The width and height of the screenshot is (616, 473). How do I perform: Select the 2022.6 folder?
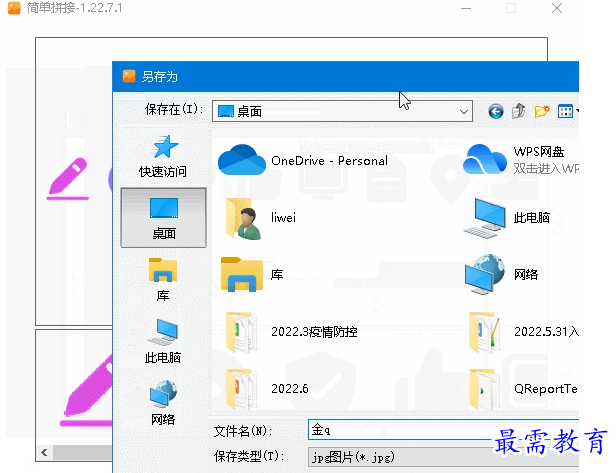click(267, 389)
